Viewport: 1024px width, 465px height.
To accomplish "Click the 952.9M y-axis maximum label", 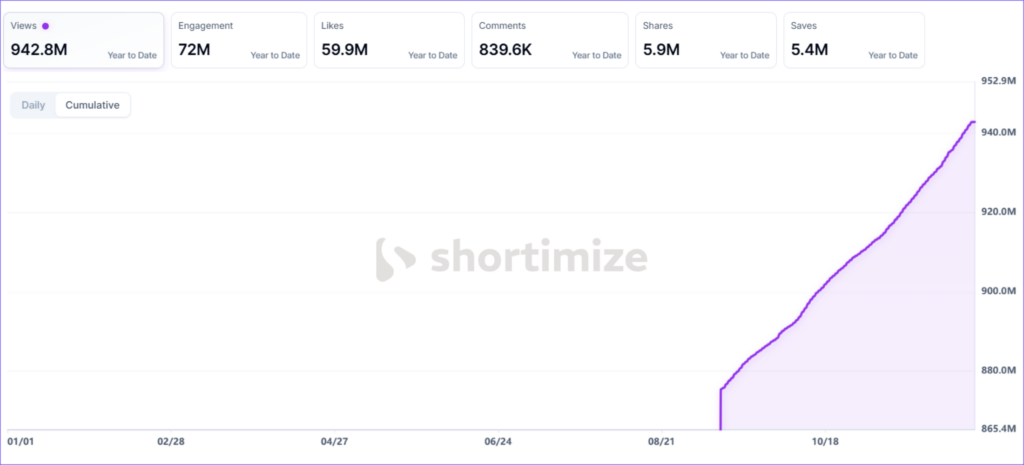I will coord(999,81).
